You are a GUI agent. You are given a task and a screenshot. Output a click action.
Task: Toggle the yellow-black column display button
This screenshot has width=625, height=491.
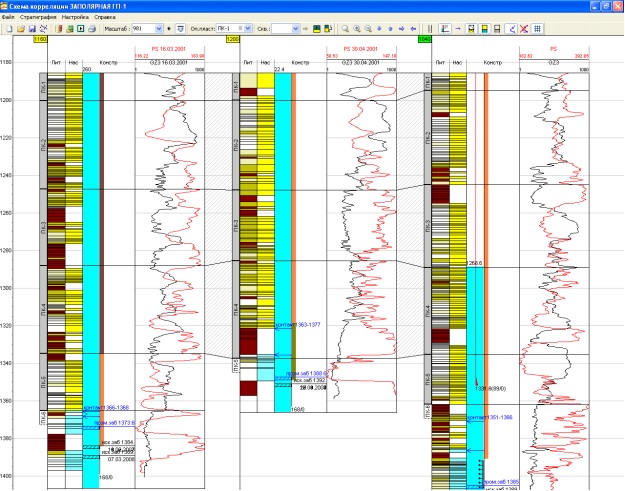[x=471, y=29]
